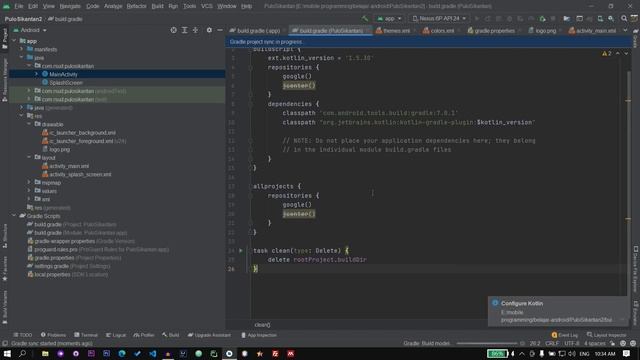Toggle the Favorites side panel
The width and height of the screenshot is (640, 360).
pyautogui.click(x=4, y=269)
